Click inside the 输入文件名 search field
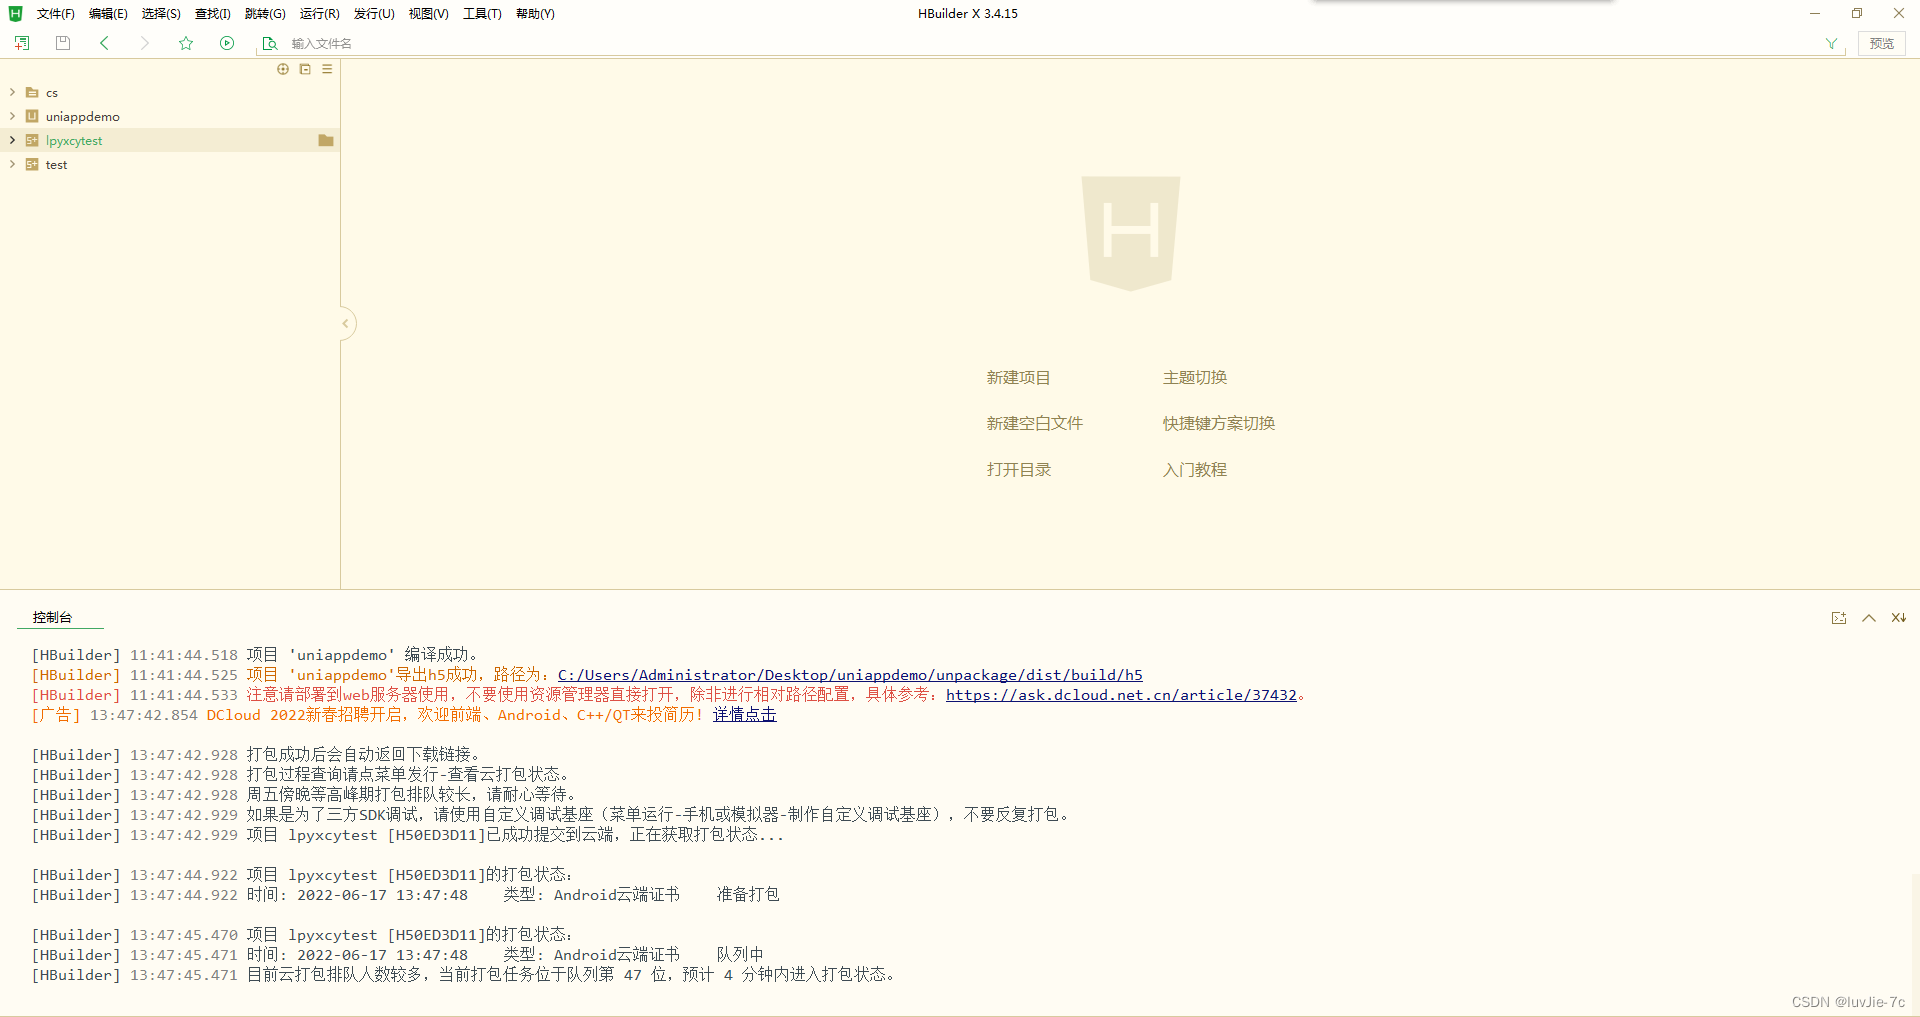This screenshot has width=1920, height=1017. click(400, 43)
